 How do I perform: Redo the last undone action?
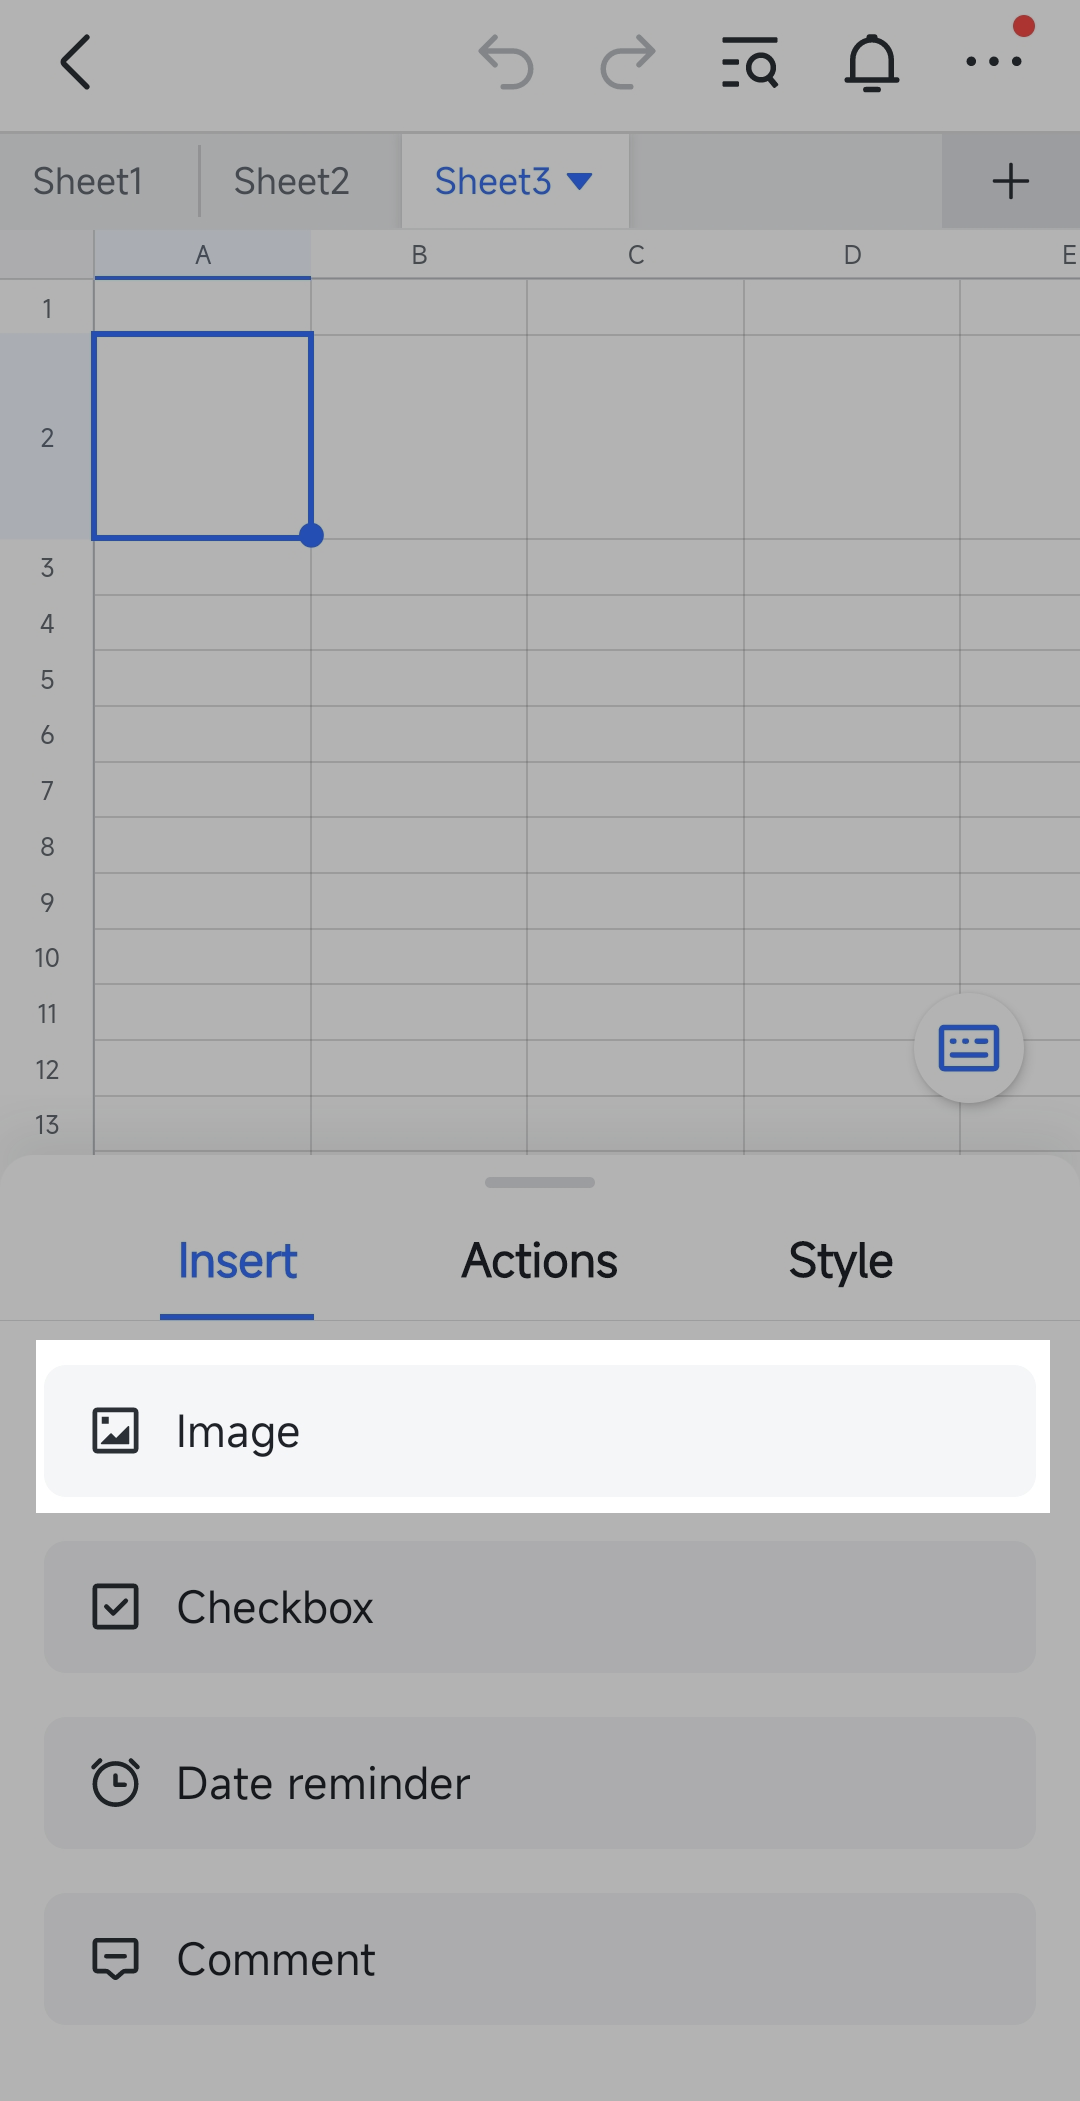628,62
